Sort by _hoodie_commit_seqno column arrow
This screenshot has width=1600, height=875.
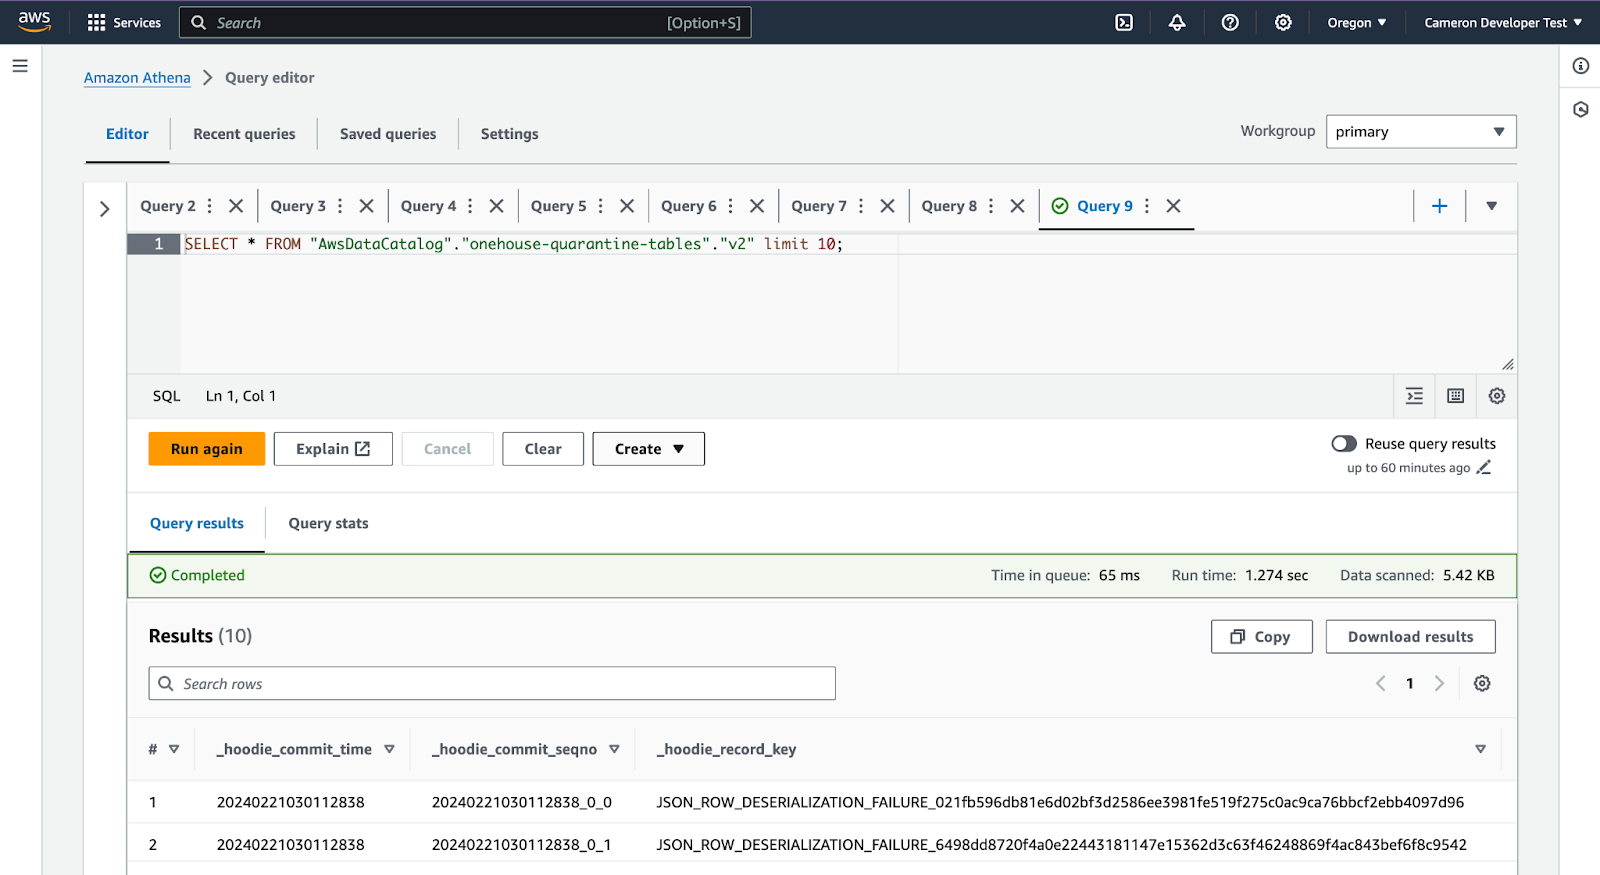point(614,749)
